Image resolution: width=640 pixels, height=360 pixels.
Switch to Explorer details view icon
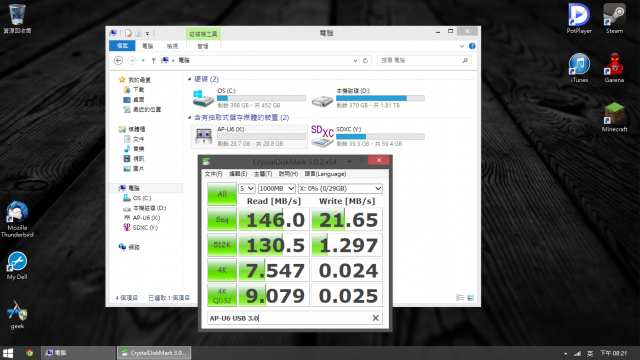pos(460,298)
